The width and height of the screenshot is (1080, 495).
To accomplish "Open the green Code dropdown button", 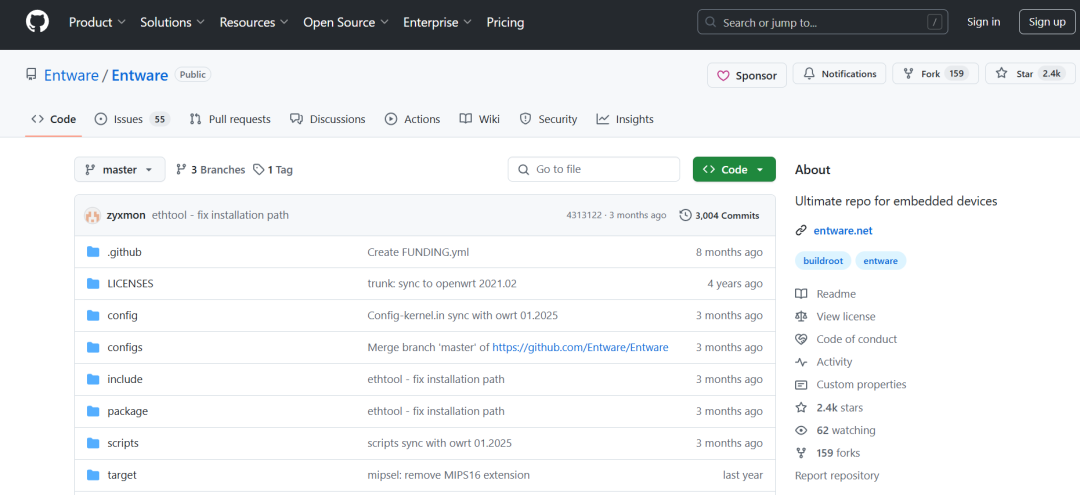I will [734, 169].
